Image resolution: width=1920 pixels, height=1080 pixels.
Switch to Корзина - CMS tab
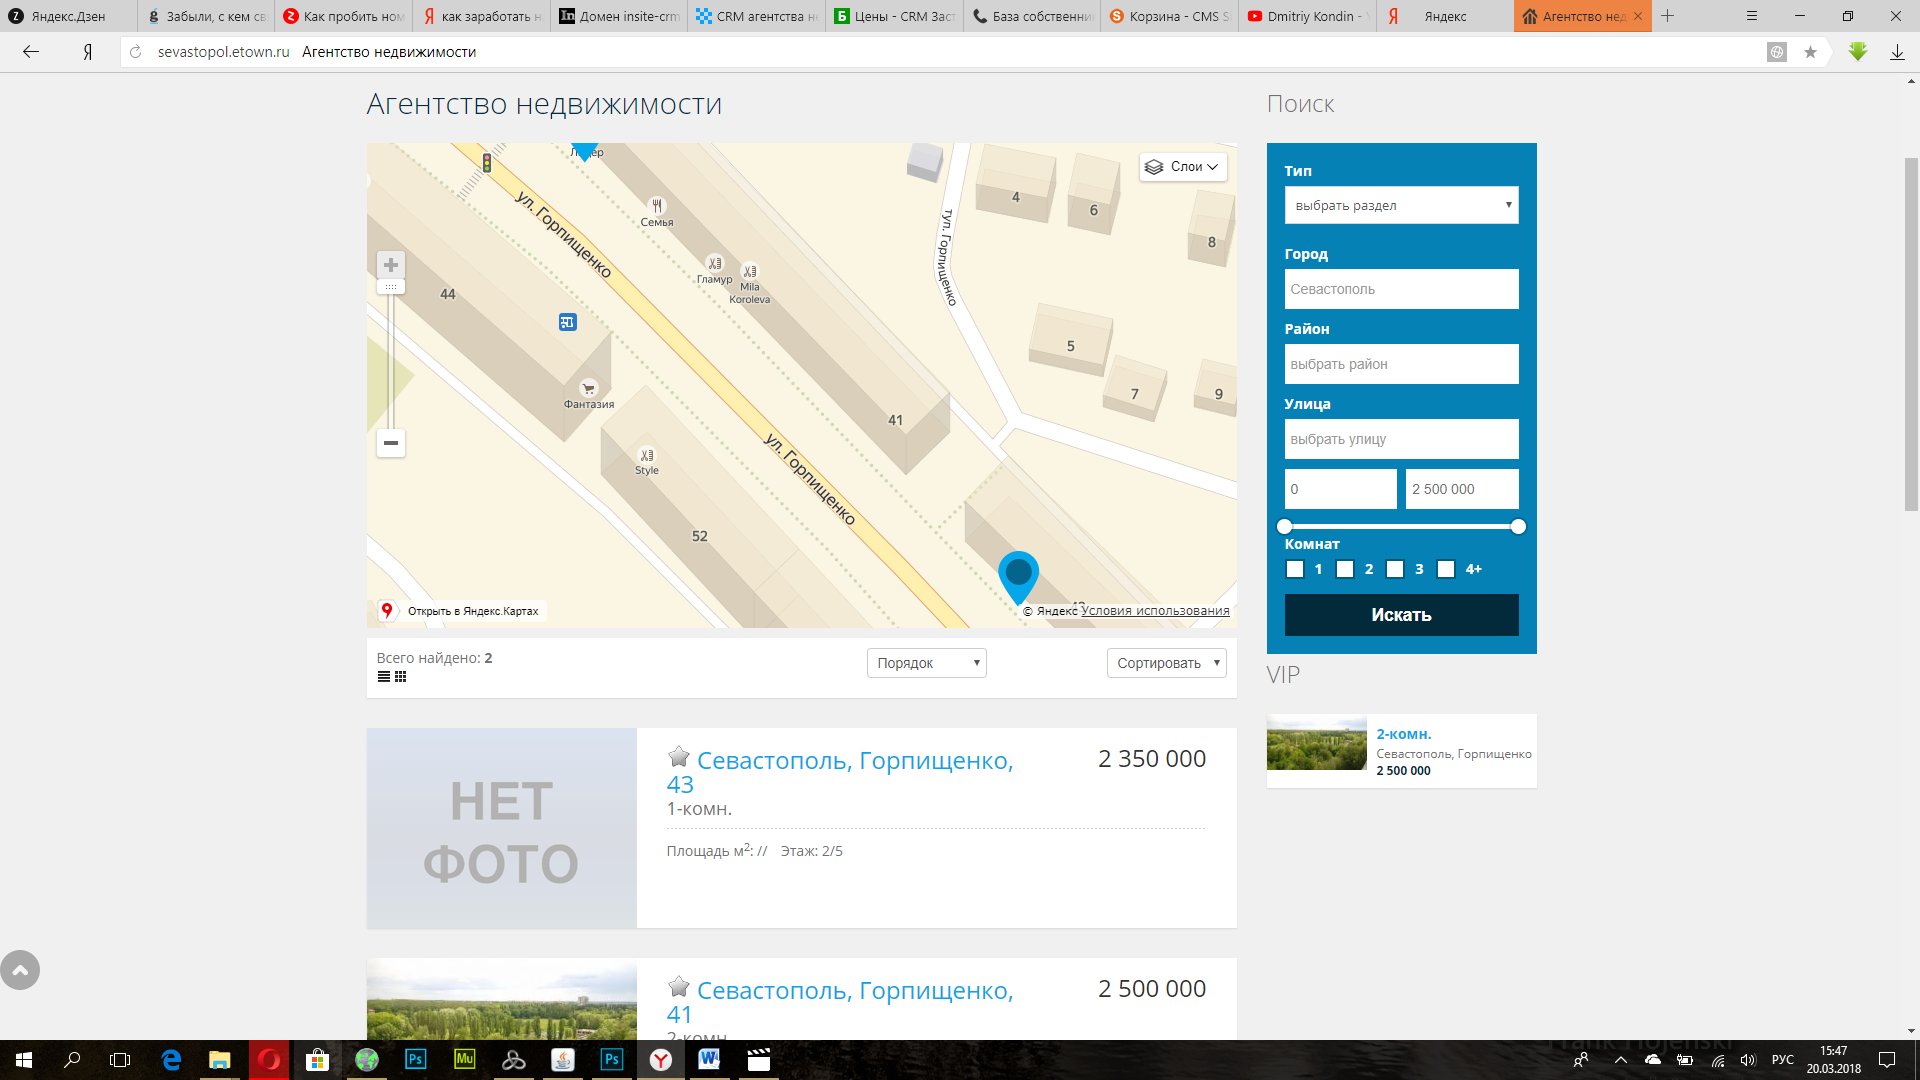click(x=1170, y=16)
